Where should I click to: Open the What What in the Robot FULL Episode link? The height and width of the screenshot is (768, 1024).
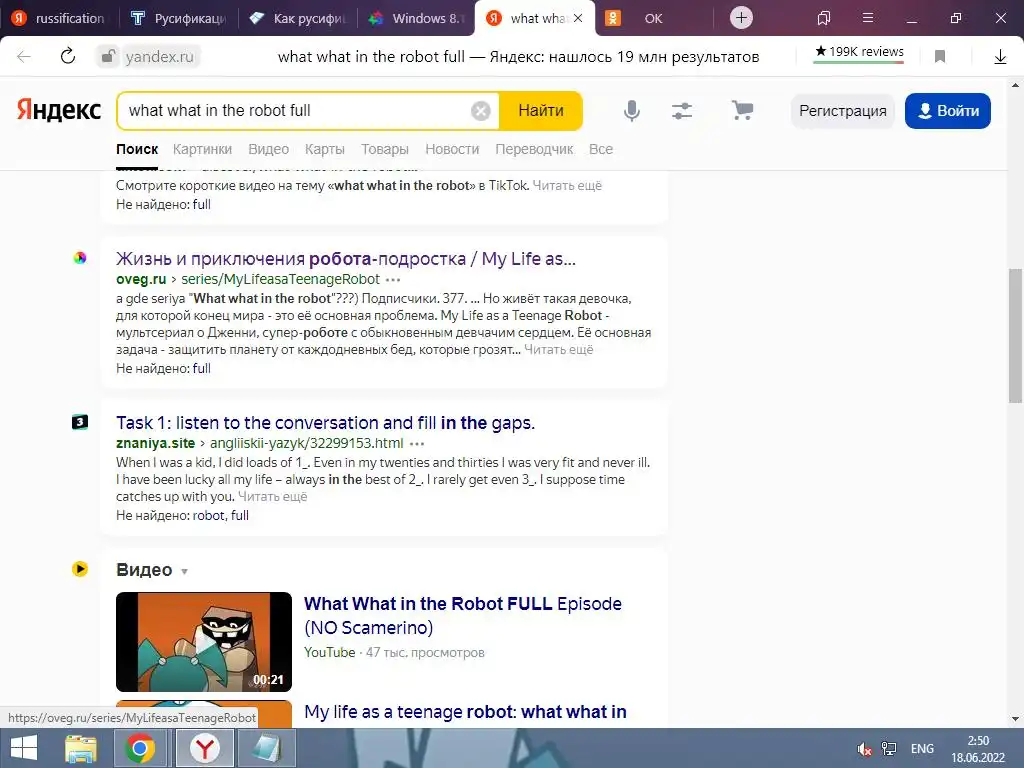tap(462, 615)
